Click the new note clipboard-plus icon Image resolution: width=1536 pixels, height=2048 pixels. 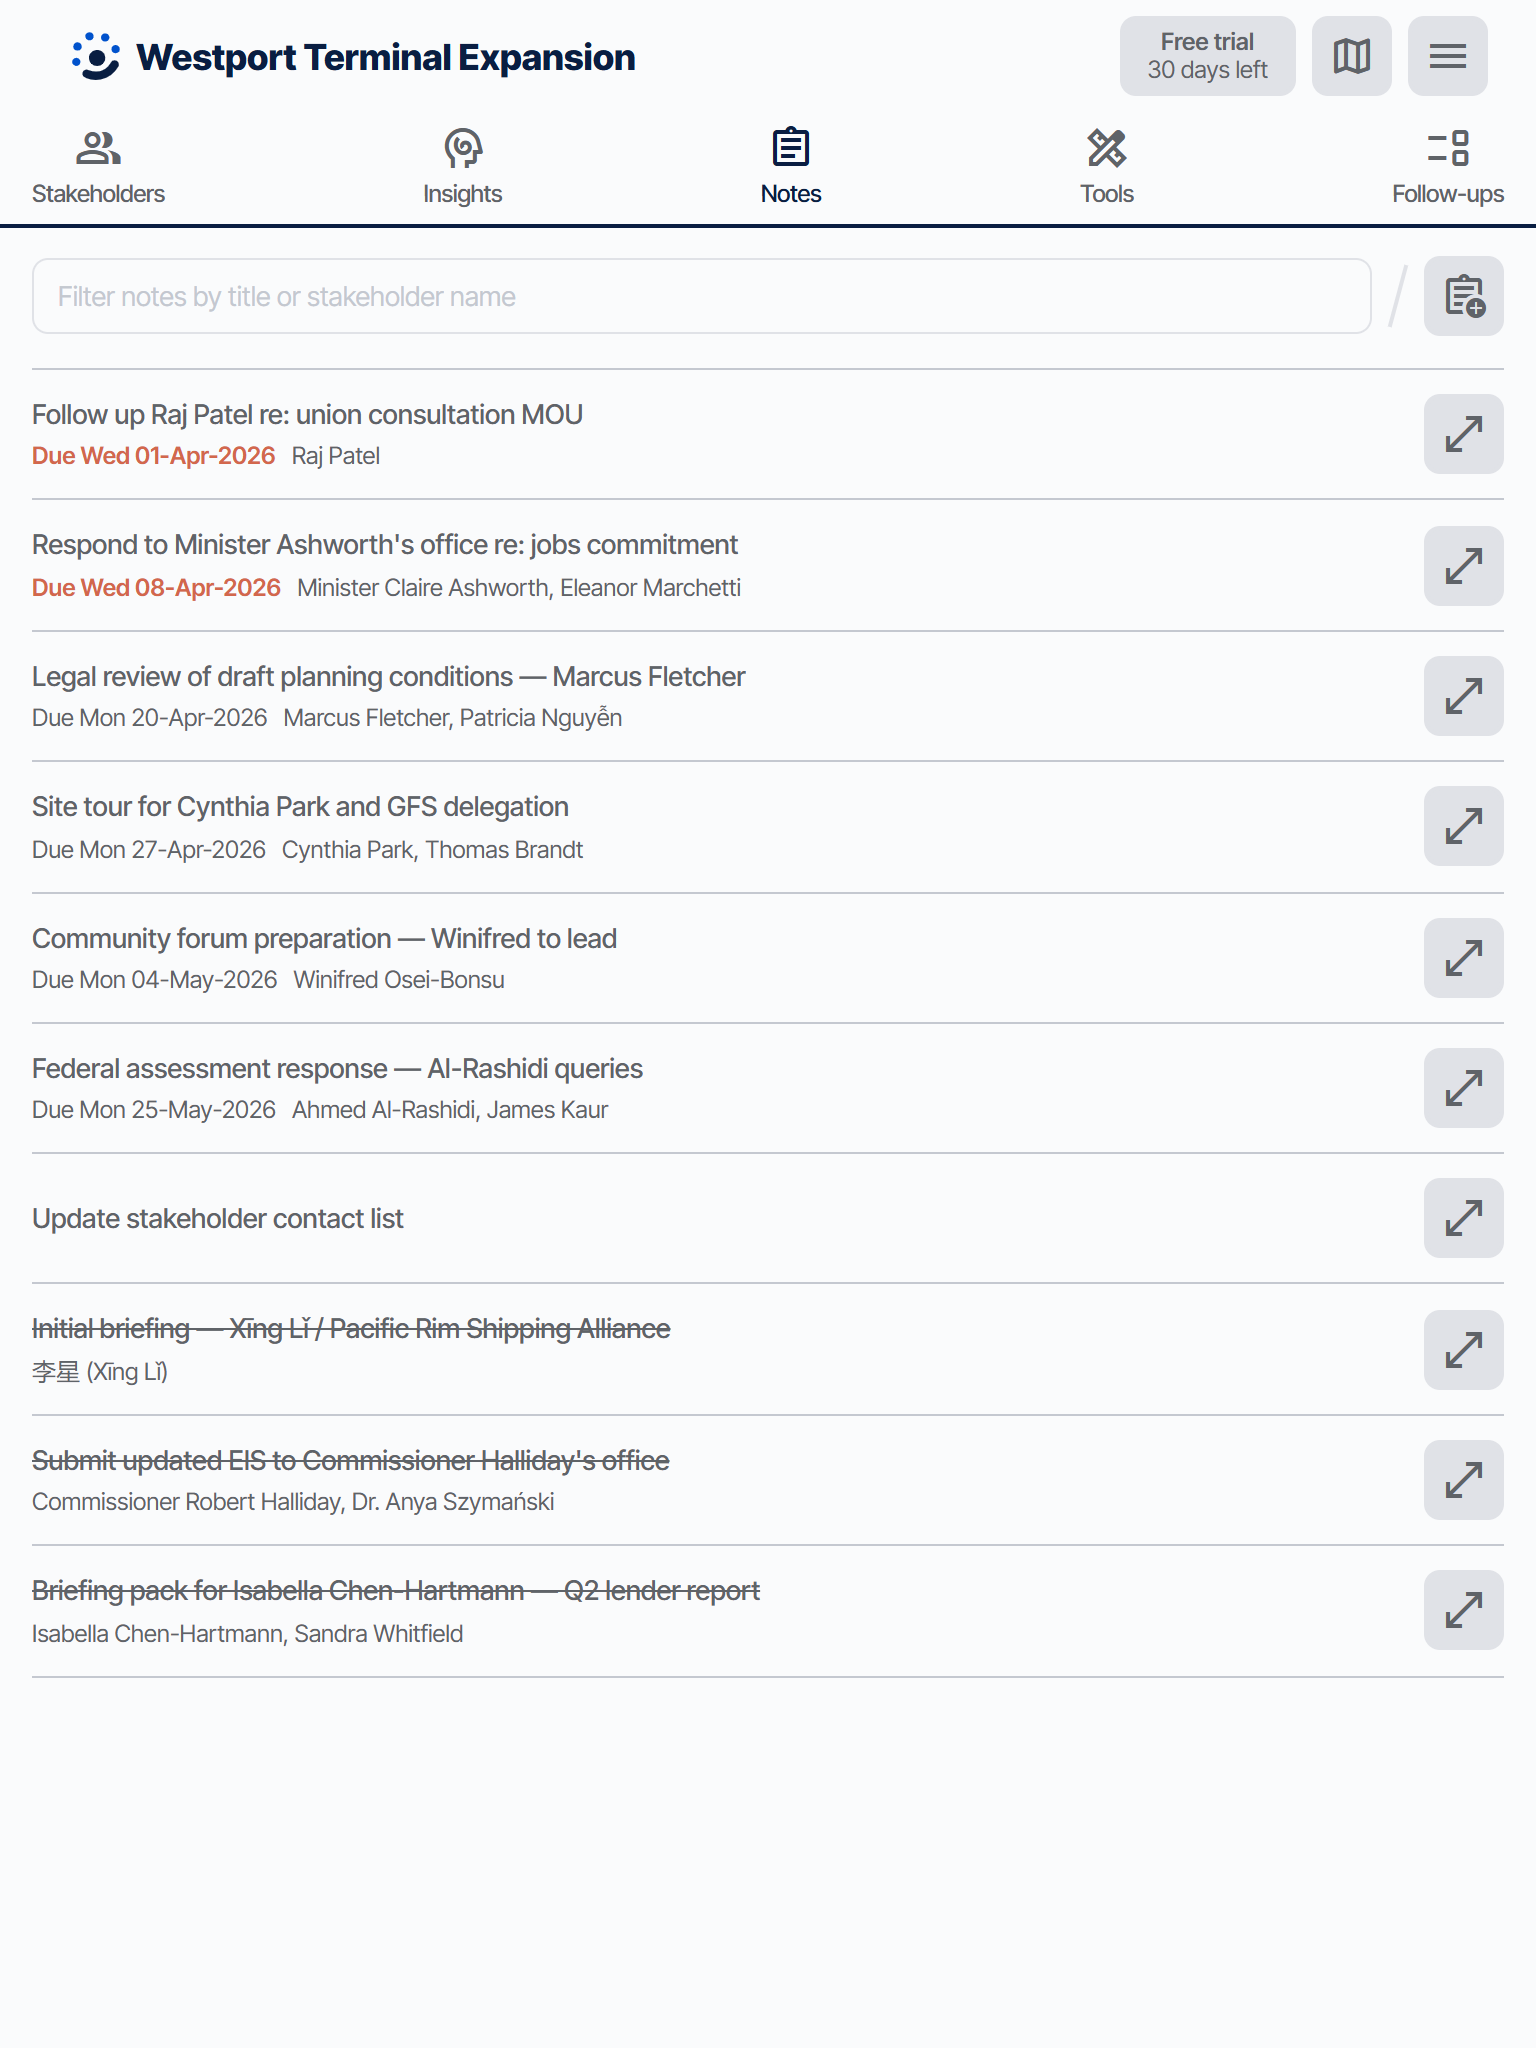click(1462, 296)
